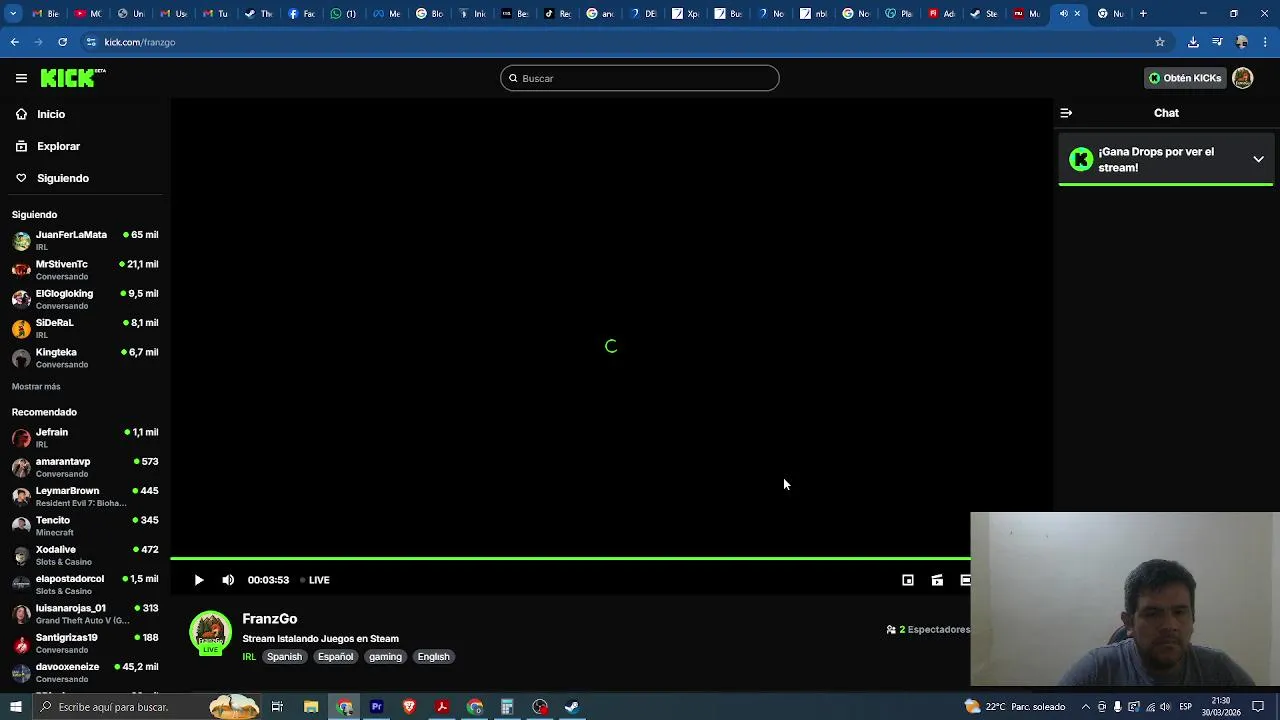Go back in browser history
This screenshot has width=1280, height=720.
(x=14, y=42)
